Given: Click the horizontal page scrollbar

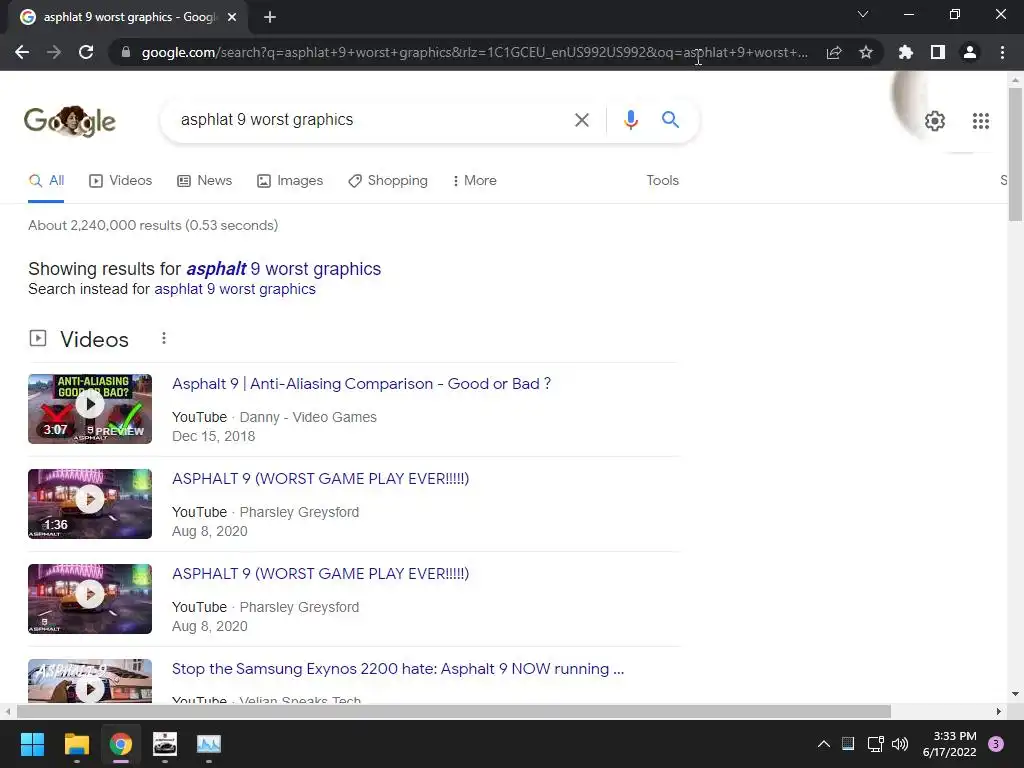Looking at the screenshot, I should tap(454, 711).
